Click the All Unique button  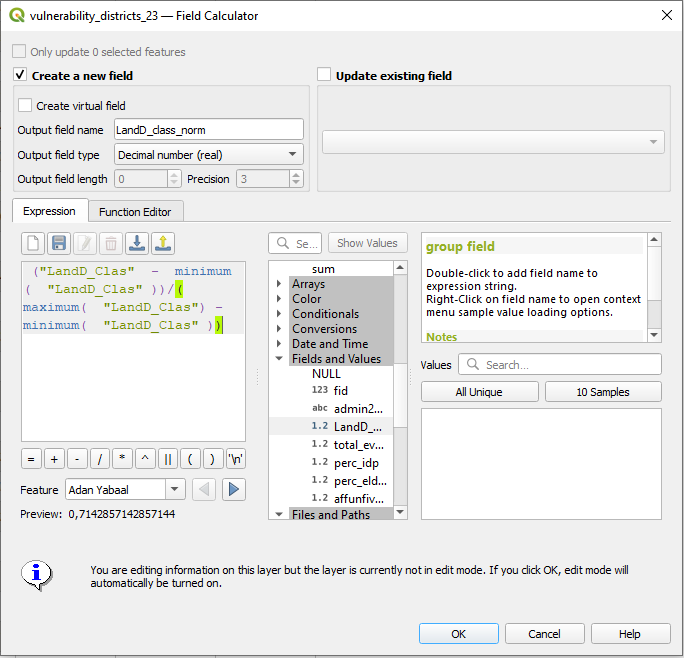479,392
